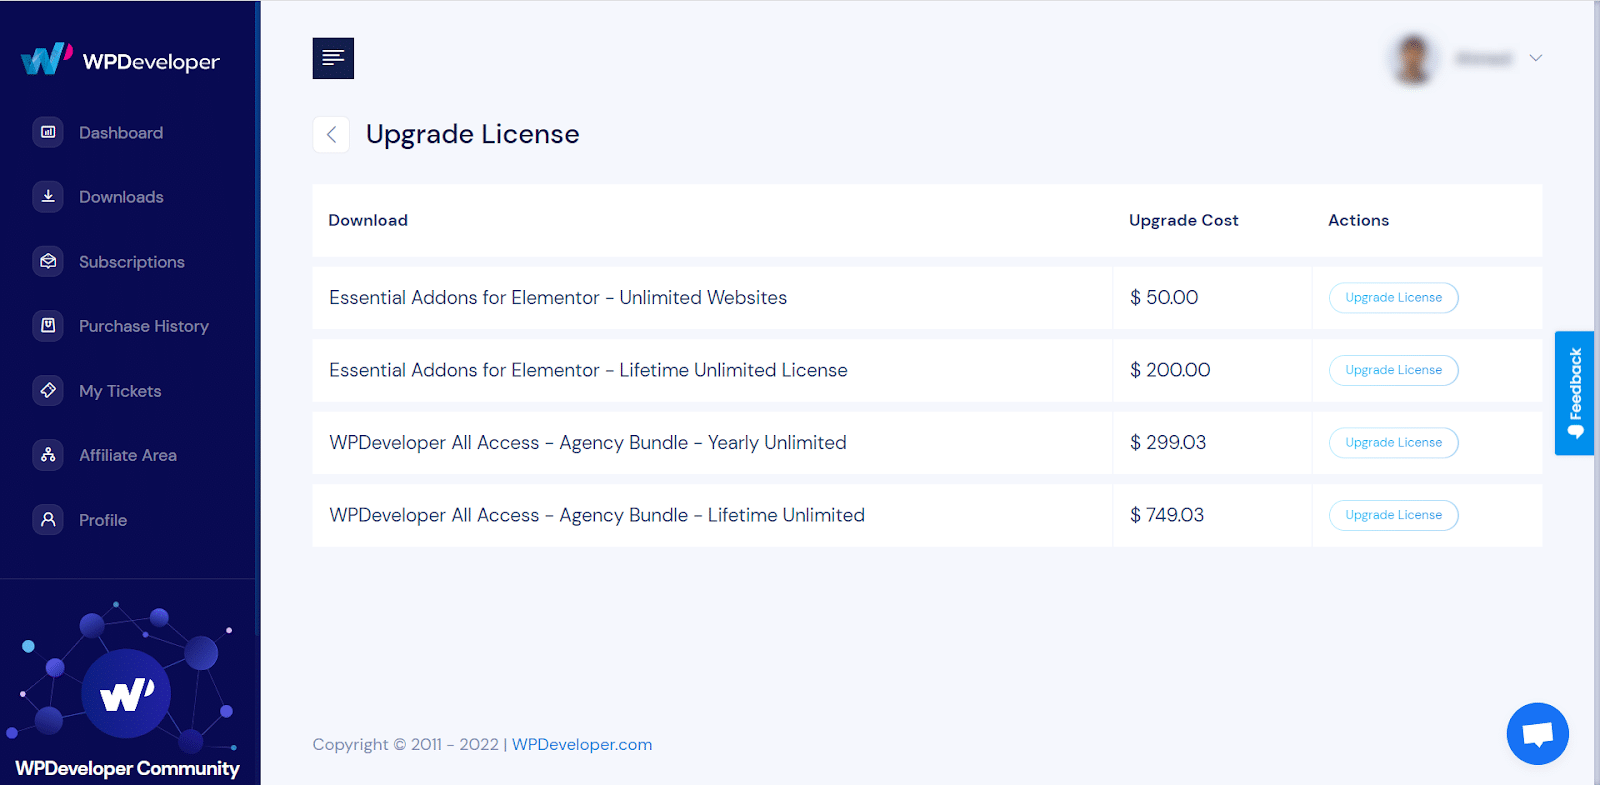The height and width of the screenshot is (785, 1600).
Task: Upgrade License for Agency Bundle Lifetime Unlimited
Action: point(1393,515)
